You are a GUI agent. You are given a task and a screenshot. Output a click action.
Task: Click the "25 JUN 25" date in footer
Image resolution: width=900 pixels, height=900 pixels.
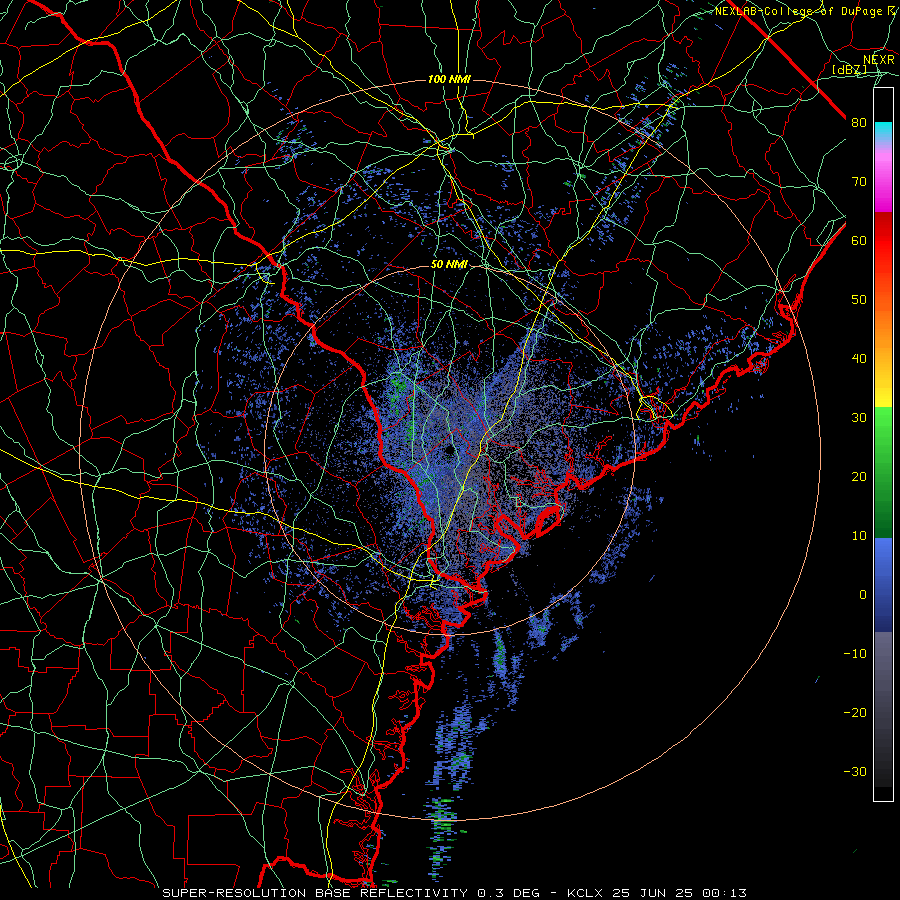click(654, 893)
